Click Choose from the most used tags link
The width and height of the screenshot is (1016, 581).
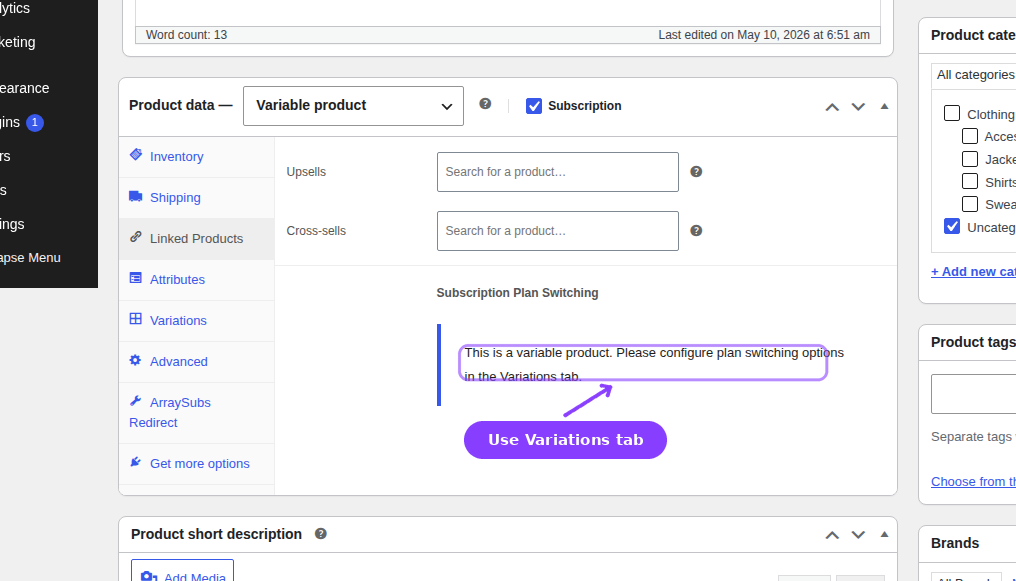973,481
